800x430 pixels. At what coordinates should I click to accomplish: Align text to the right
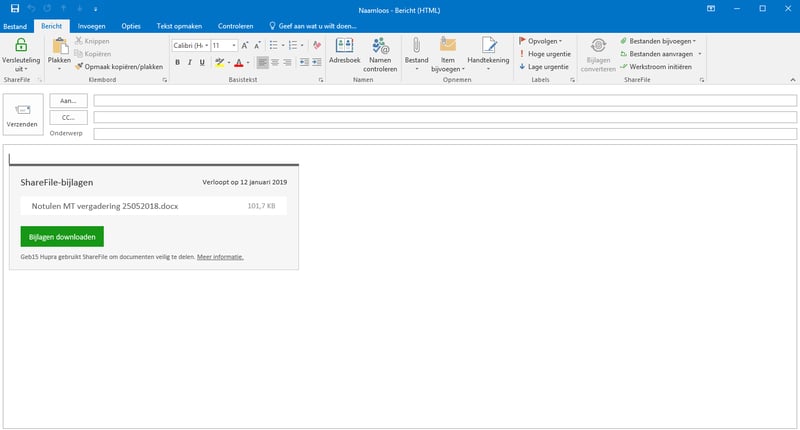click(288, 62)
